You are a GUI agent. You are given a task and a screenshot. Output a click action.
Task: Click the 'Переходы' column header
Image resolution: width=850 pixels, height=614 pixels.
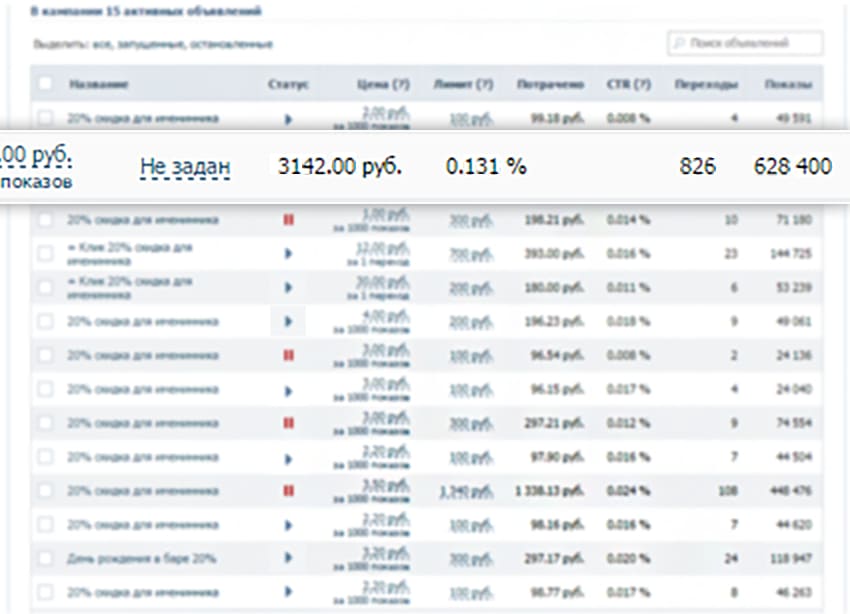706,84
